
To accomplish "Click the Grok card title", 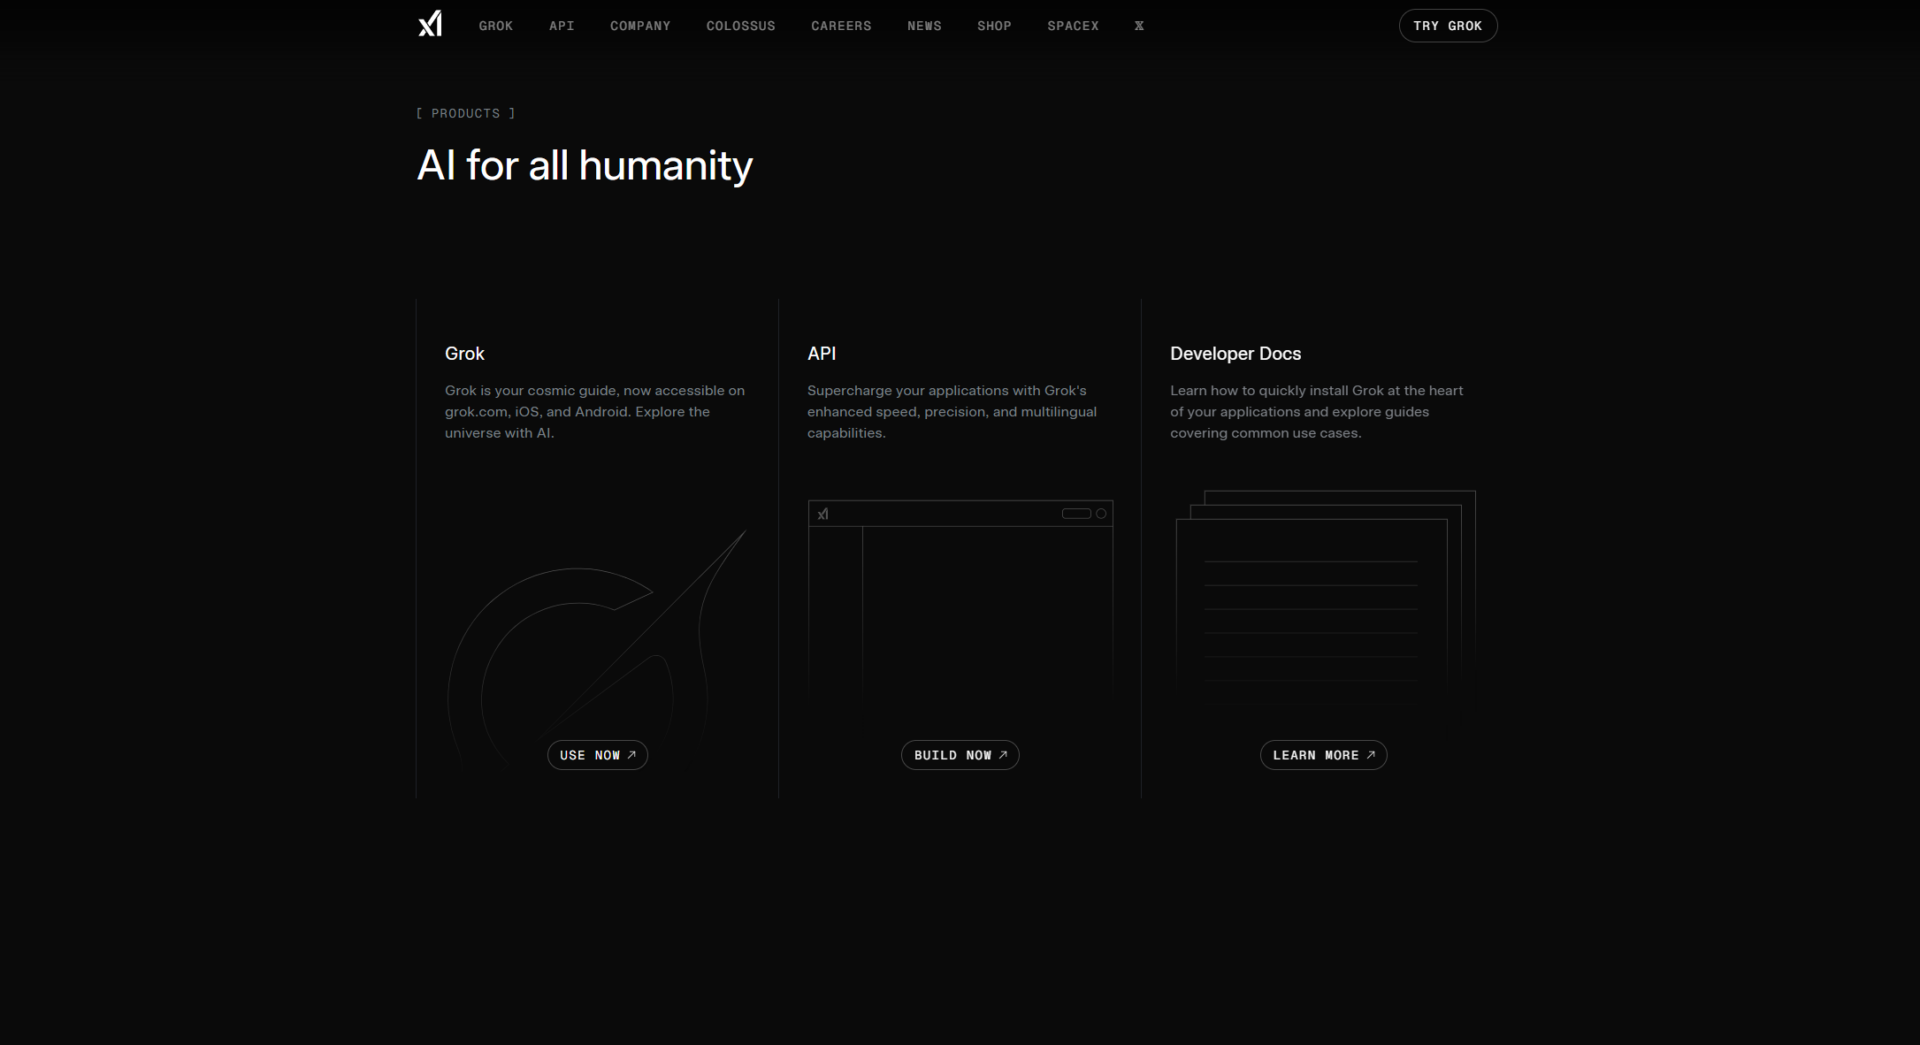I will click(x=465, y=354).
